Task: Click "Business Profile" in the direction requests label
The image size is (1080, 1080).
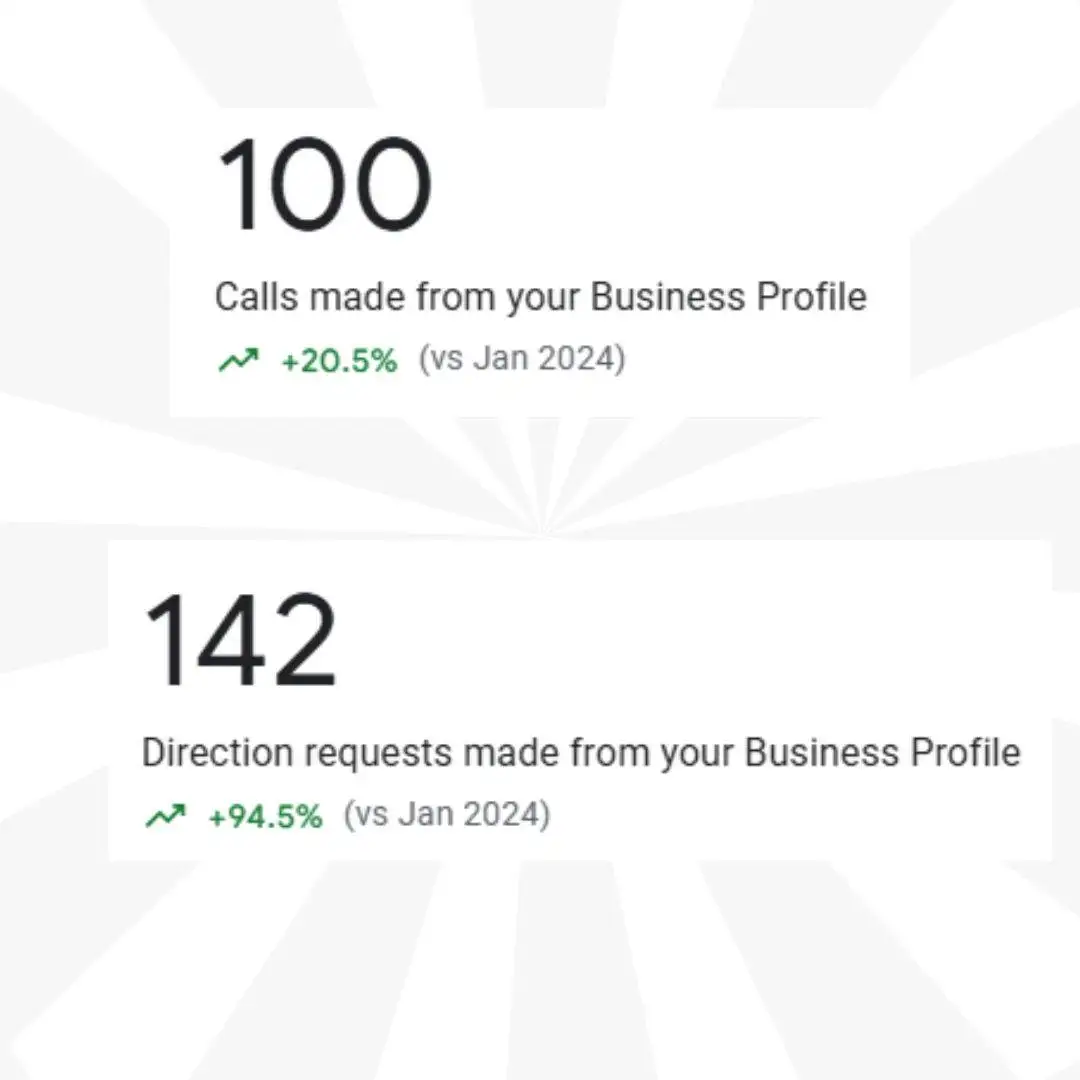Action: click(883, 753)
